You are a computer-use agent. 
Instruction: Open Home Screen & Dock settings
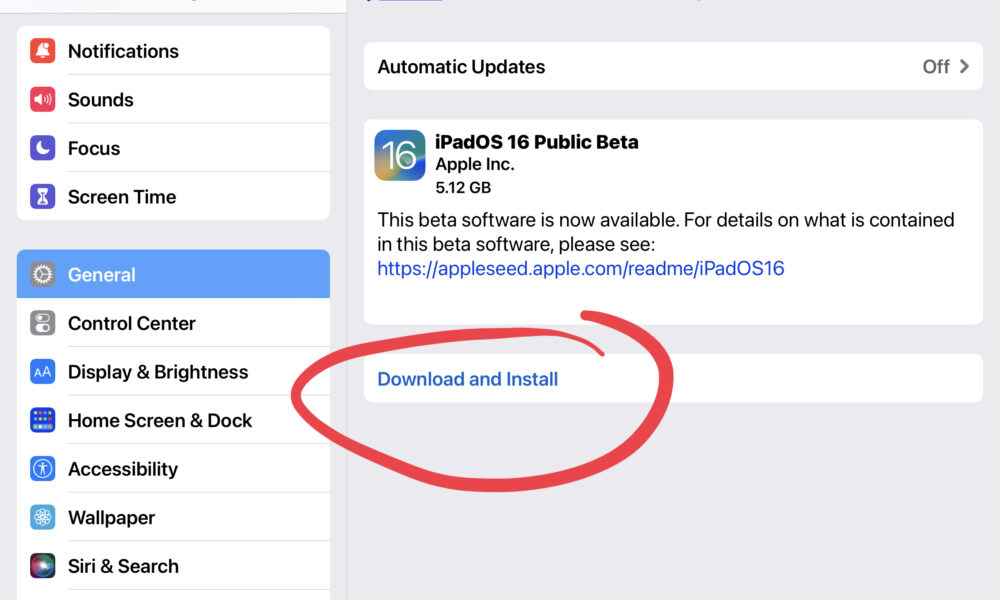tap(173, 420)
